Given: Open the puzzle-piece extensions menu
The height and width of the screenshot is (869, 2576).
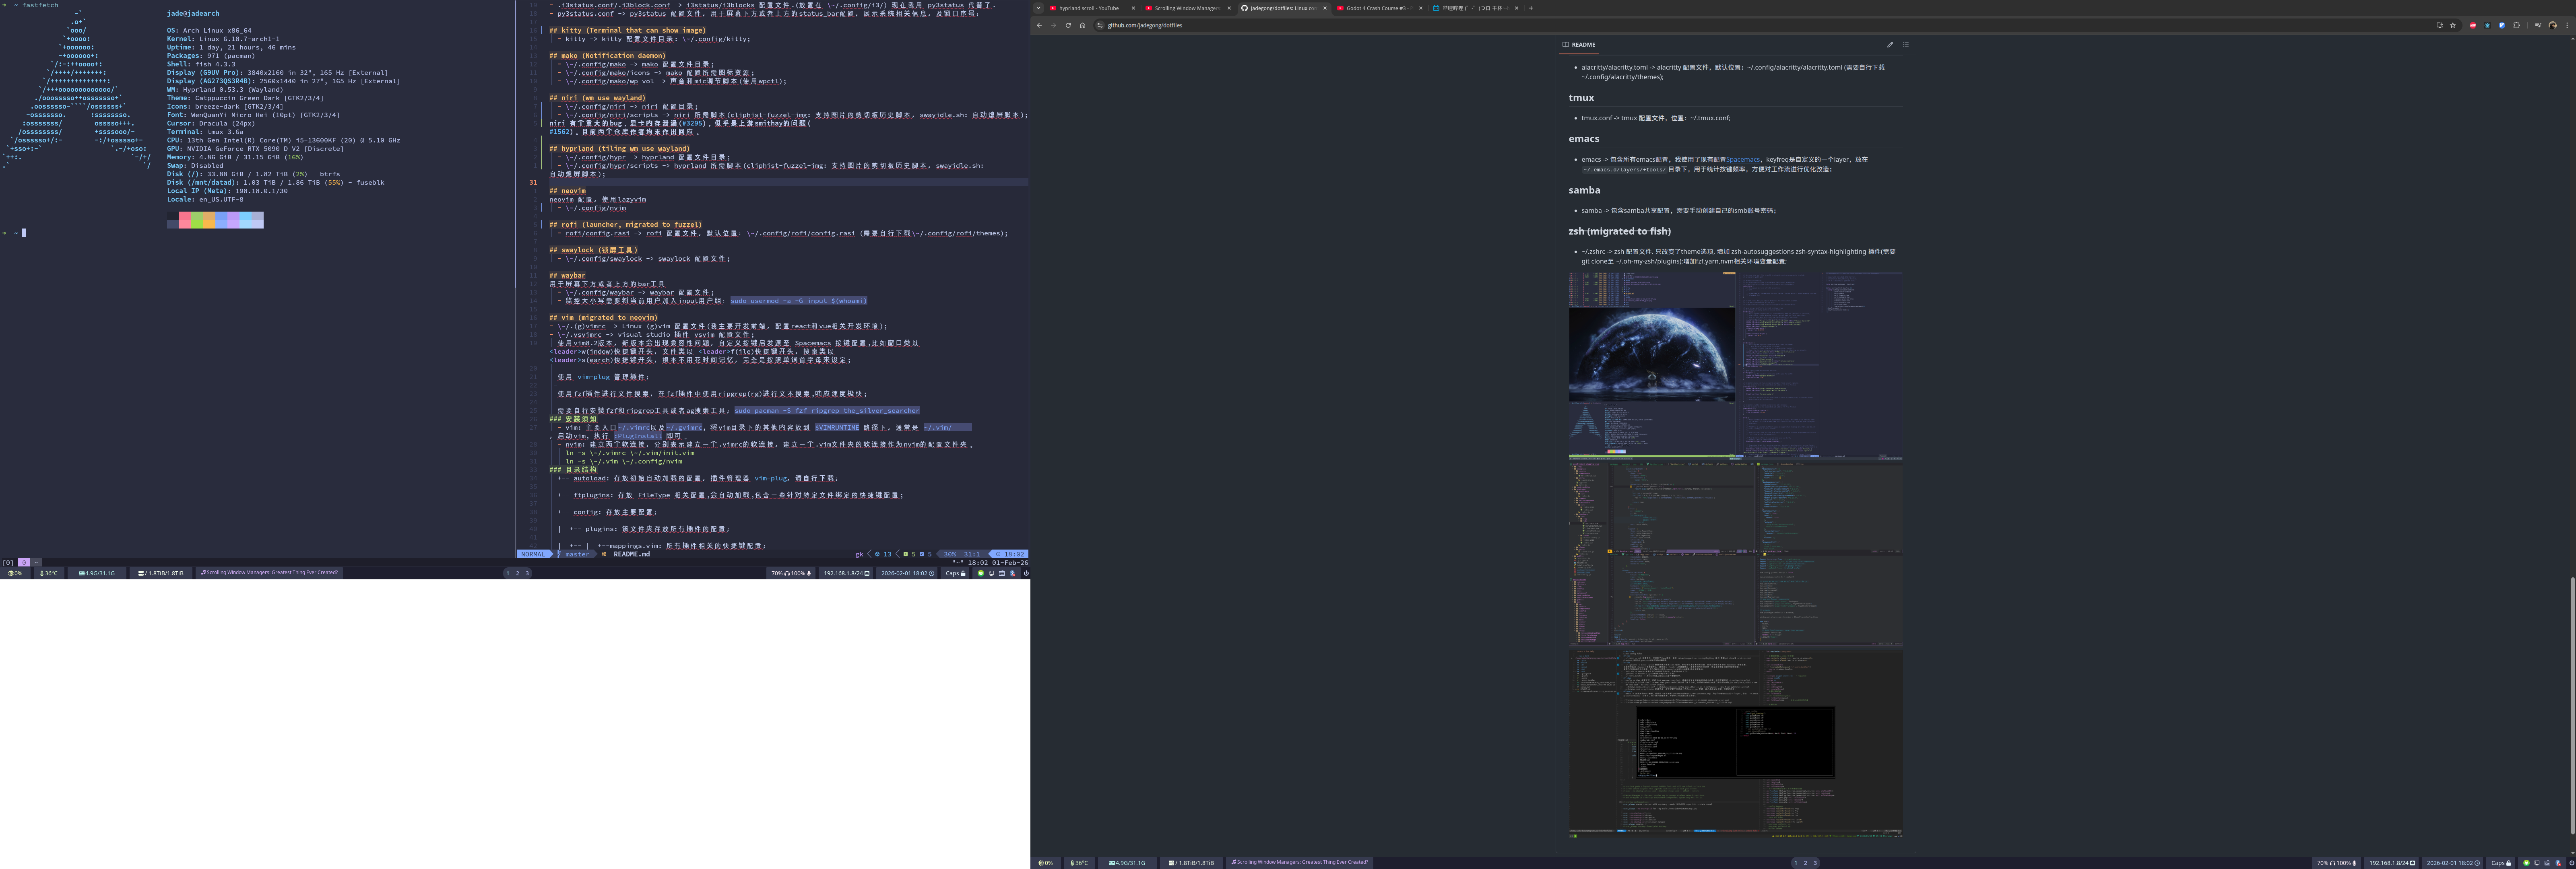Looking at the screenshot, I should 2517,25.
